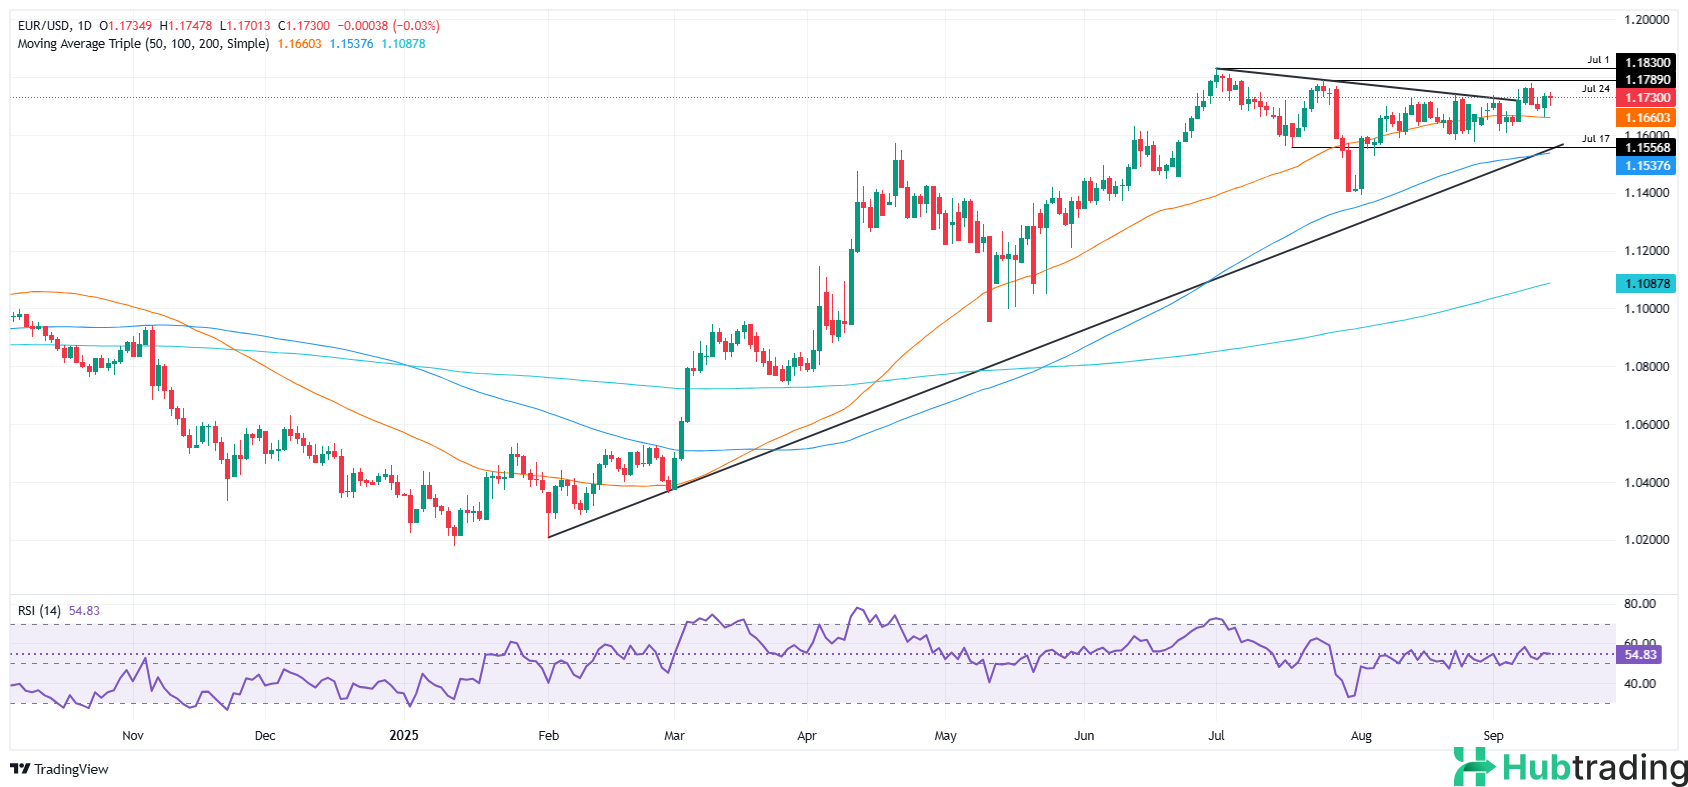The image size is (1688, 787).
Task: Select the orange 1.16603 price axis tag
Action: [x=1646, y=118]
